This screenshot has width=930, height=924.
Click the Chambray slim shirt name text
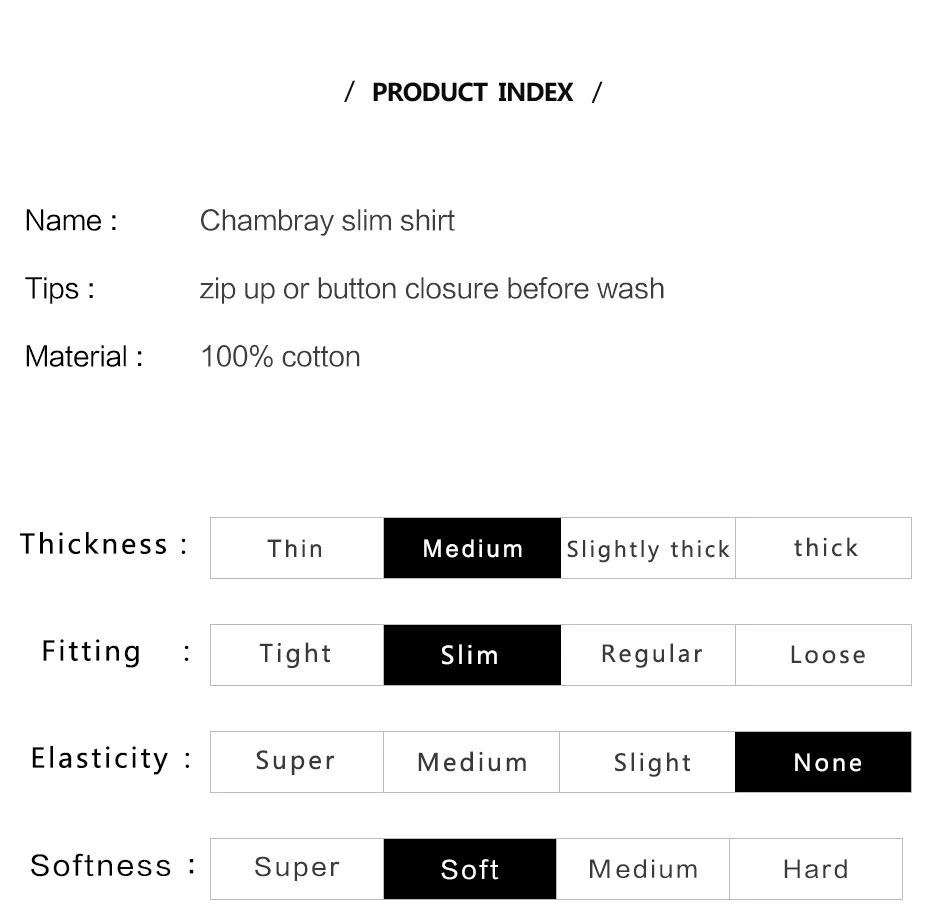pos(327,221)
